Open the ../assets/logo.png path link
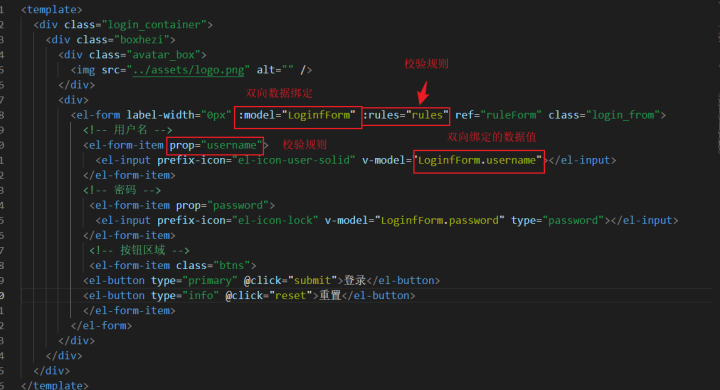Viewport: 720px width, 390px height. tap(188, 70)
